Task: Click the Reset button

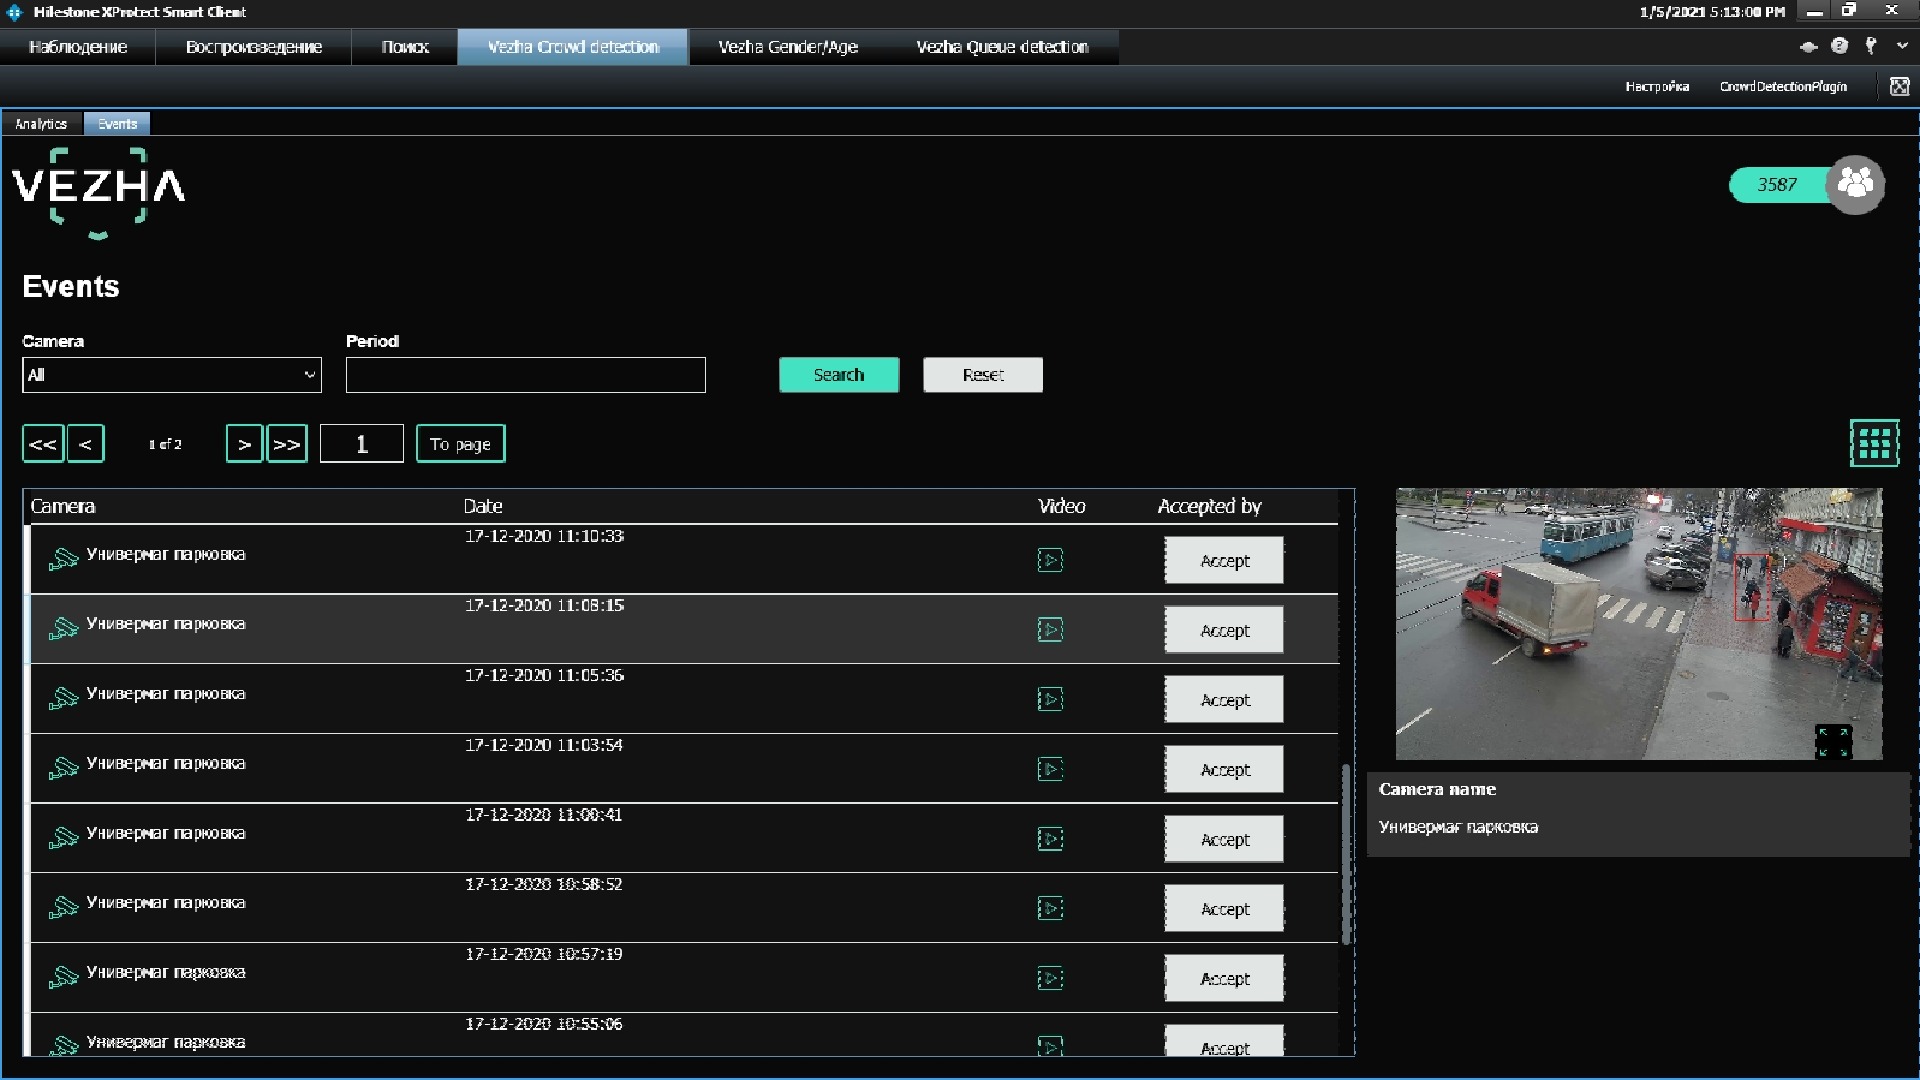Action: tap(983, 375)
